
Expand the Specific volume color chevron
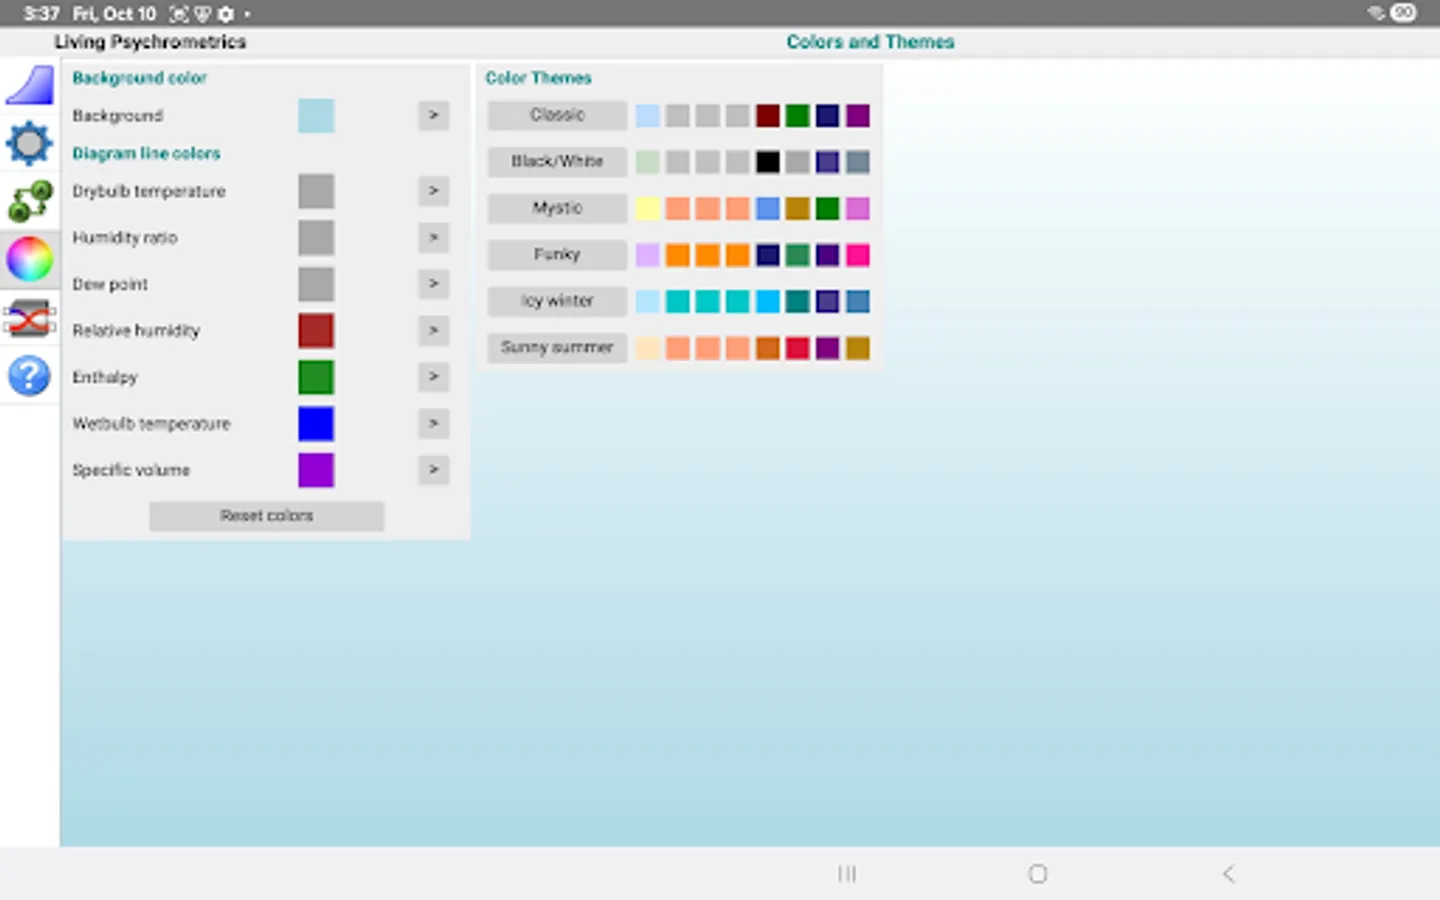(x=433, y=470)
